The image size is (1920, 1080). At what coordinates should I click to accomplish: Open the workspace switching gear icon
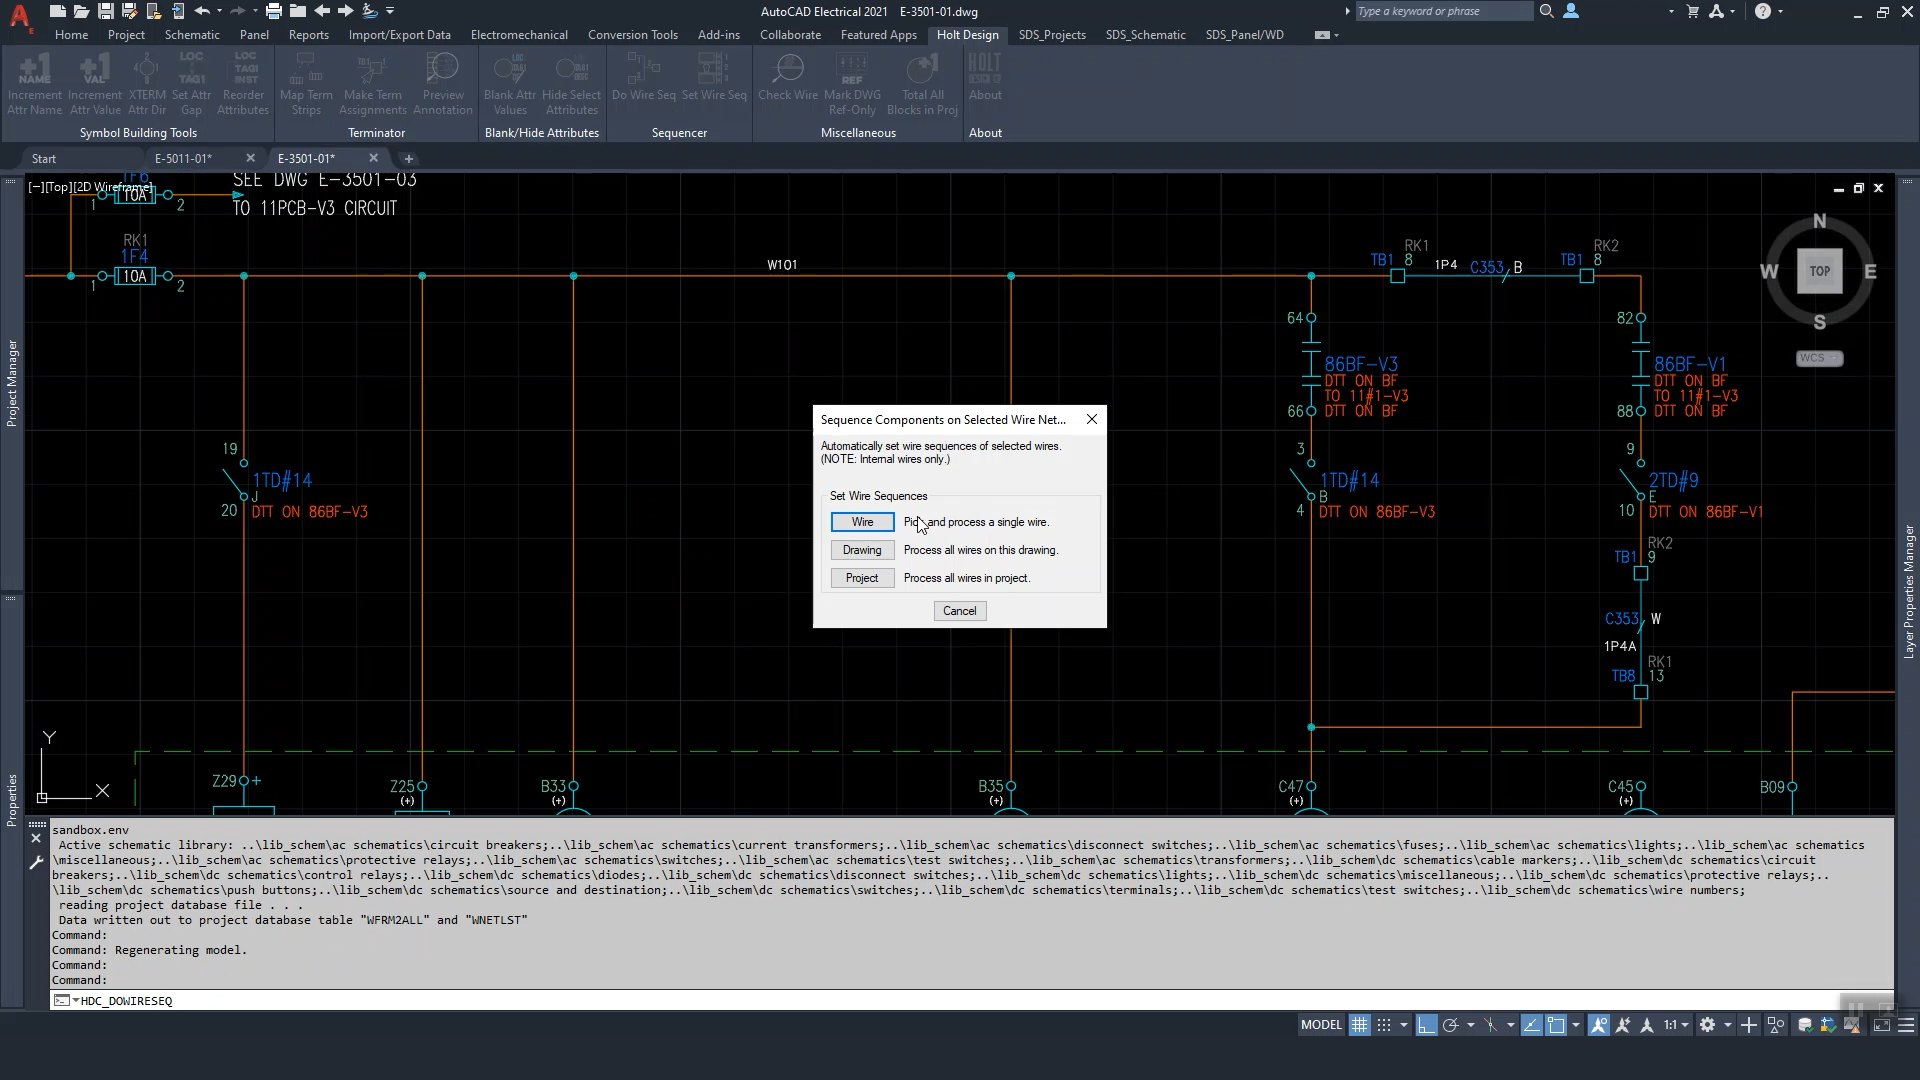[1707, 1025]
